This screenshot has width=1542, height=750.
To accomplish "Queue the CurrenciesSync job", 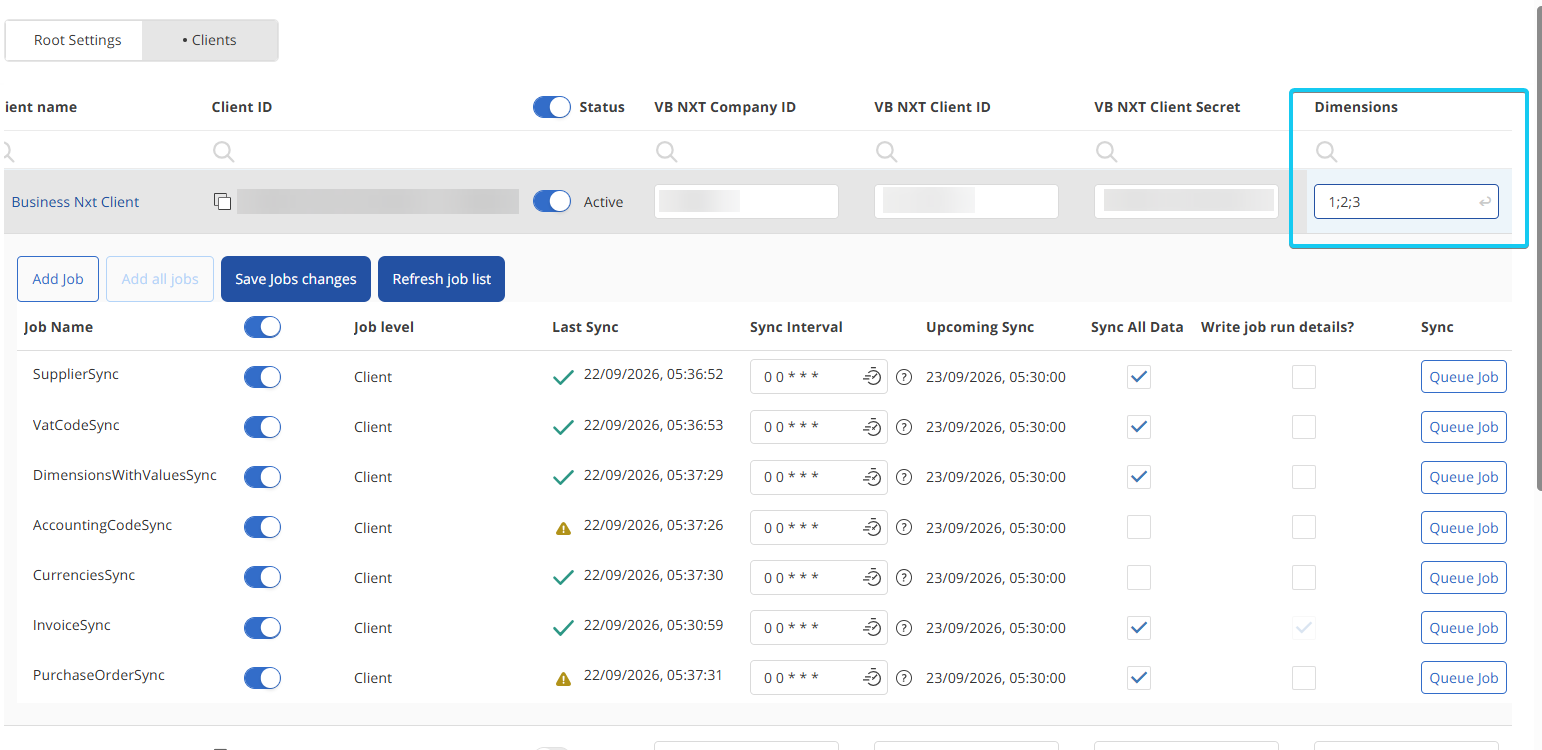I will pyautogui.click(x=1464, y=578).
